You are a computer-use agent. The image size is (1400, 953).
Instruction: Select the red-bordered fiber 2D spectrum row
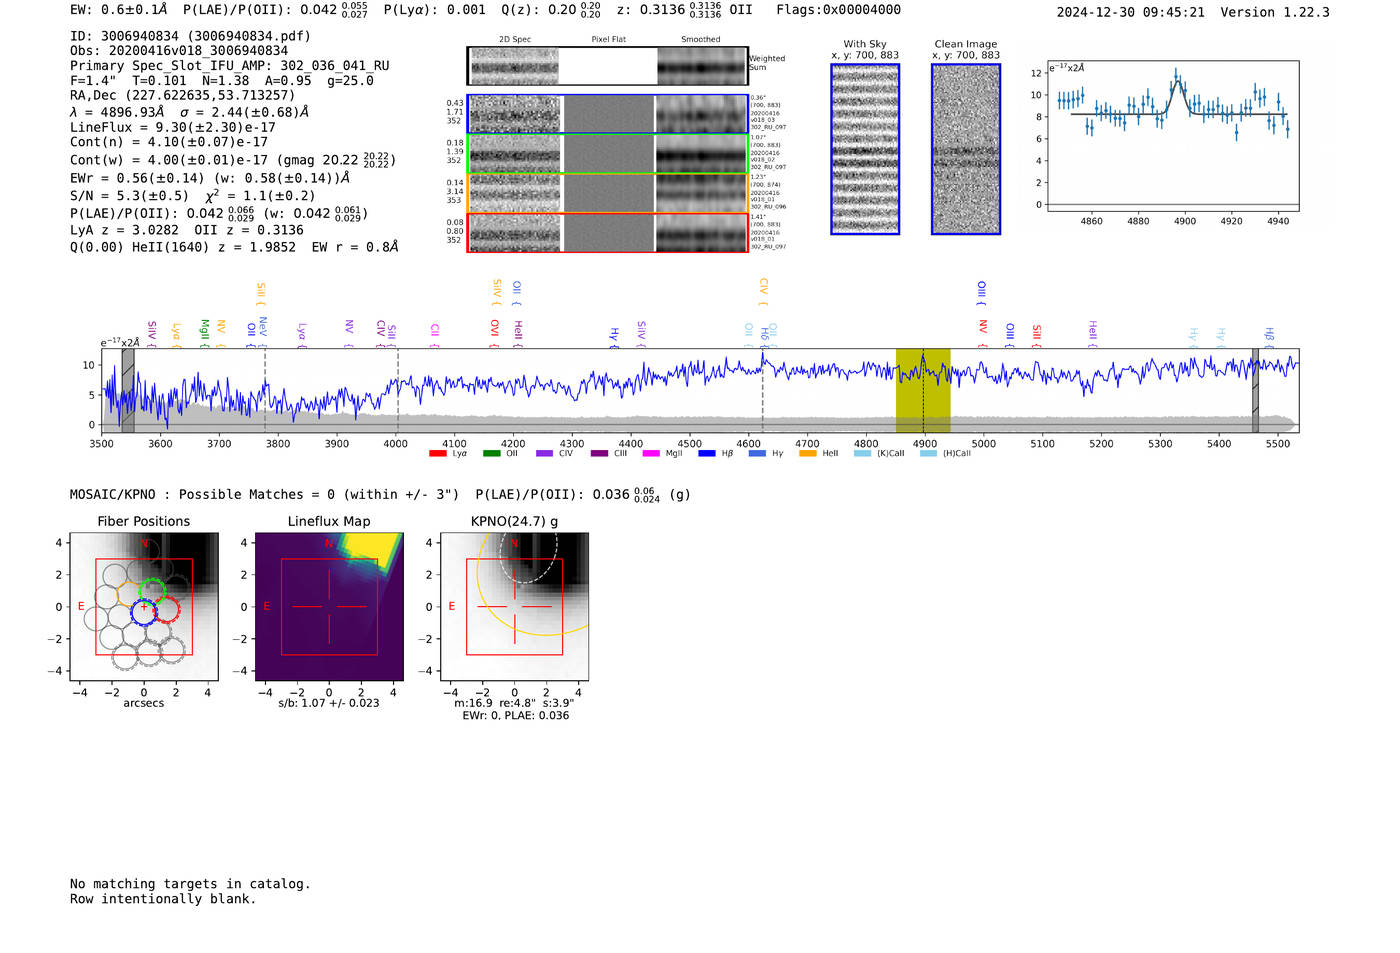pyautogui.click(x=607, y=233)
